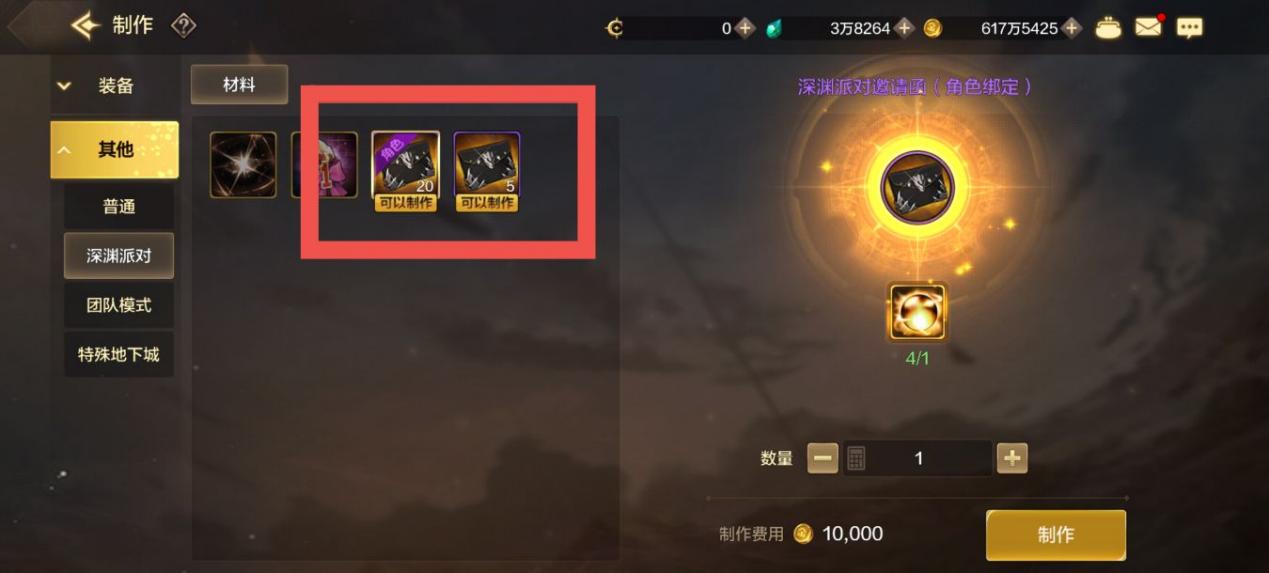
Task: Open the gold pouch shop icon
Action: (1108, 28)
